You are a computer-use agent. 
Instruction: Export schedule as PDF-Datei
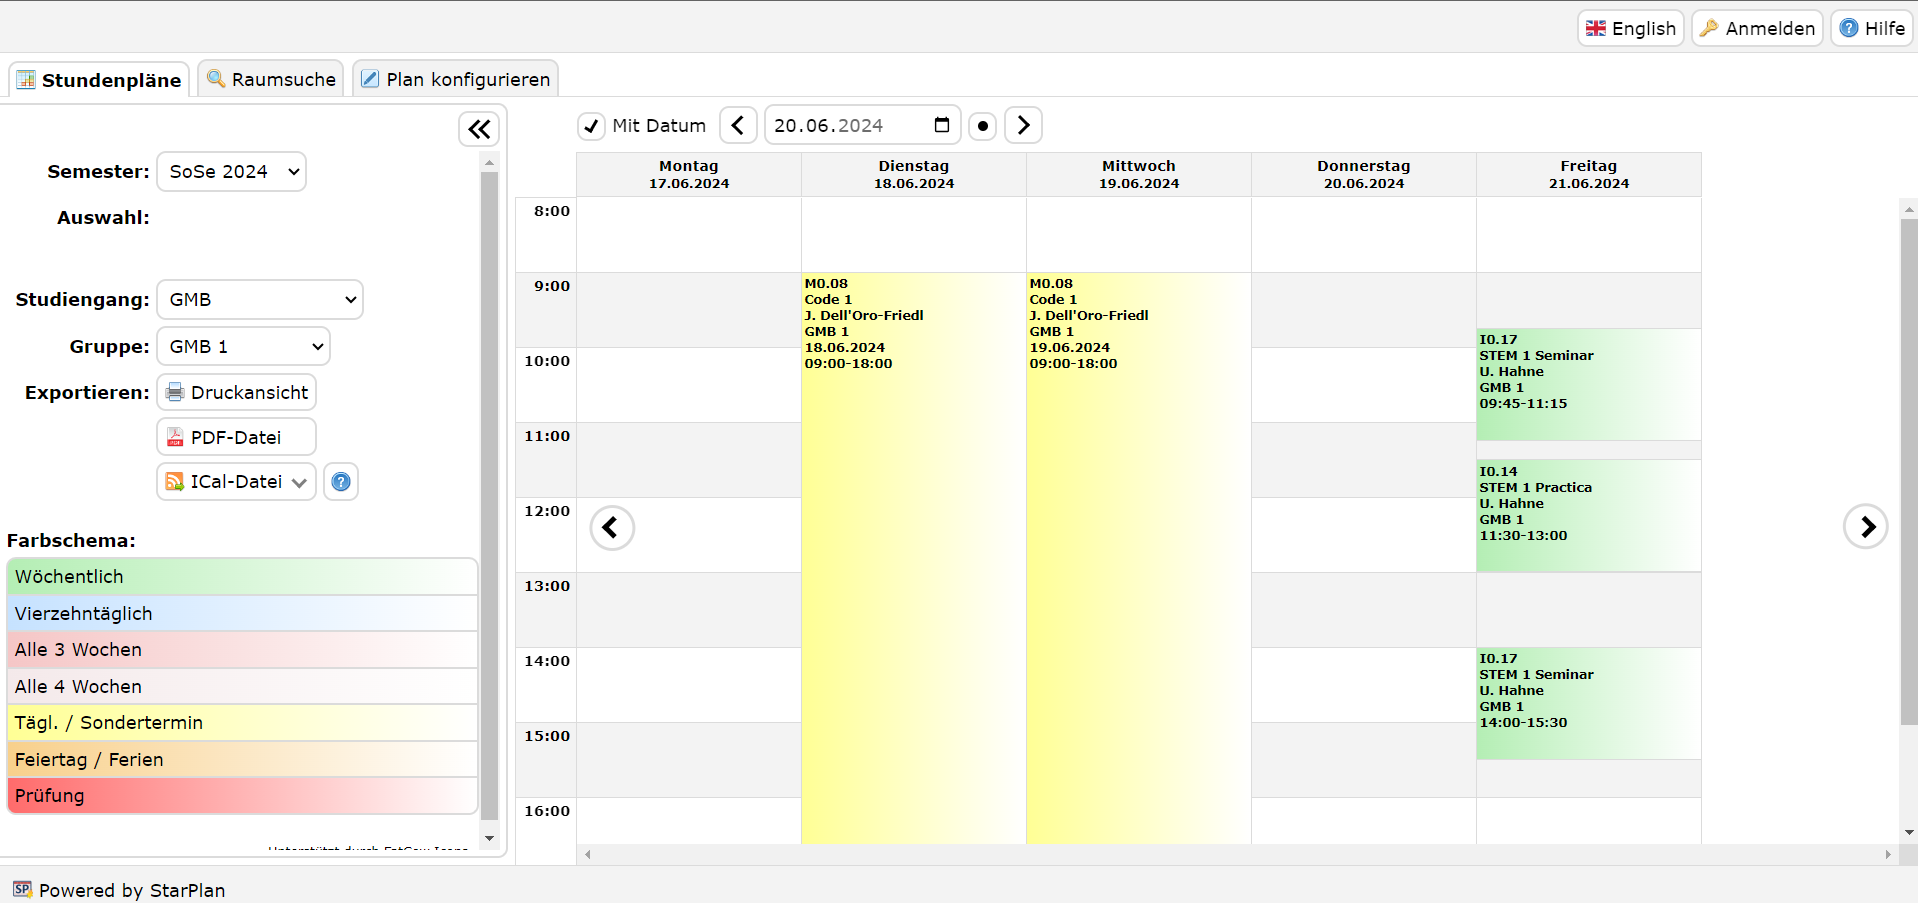coord(237,437)
